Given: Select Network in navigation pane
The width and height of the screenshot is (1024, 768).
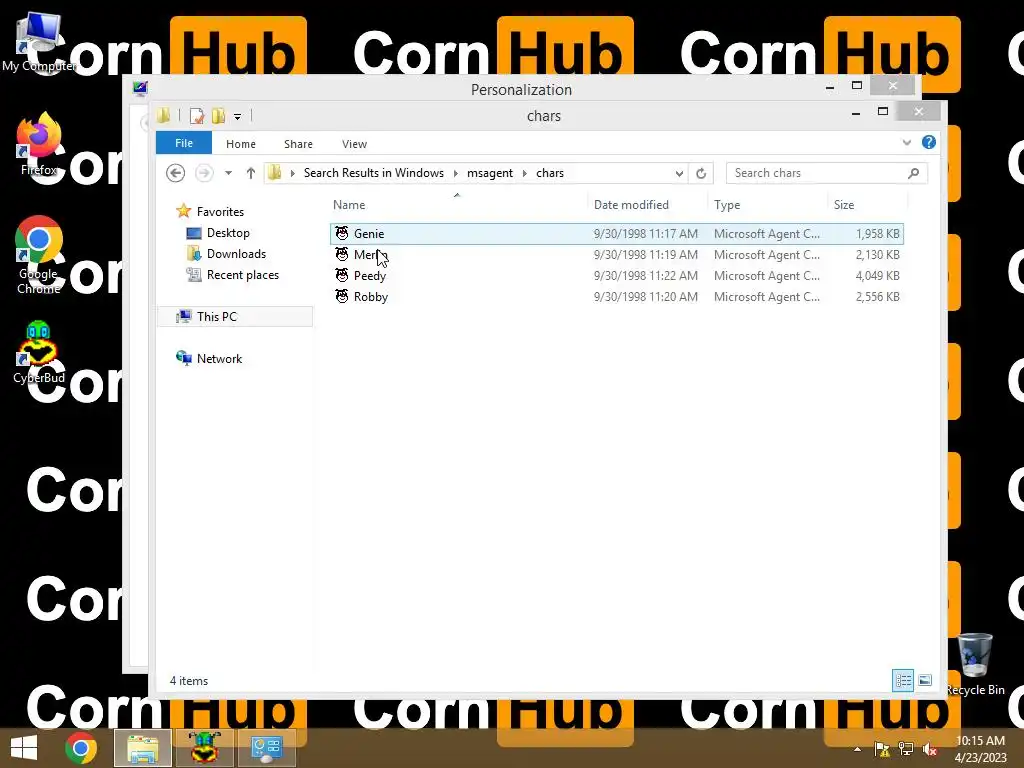Looking at the screenshot, I should tap(219, 359).
